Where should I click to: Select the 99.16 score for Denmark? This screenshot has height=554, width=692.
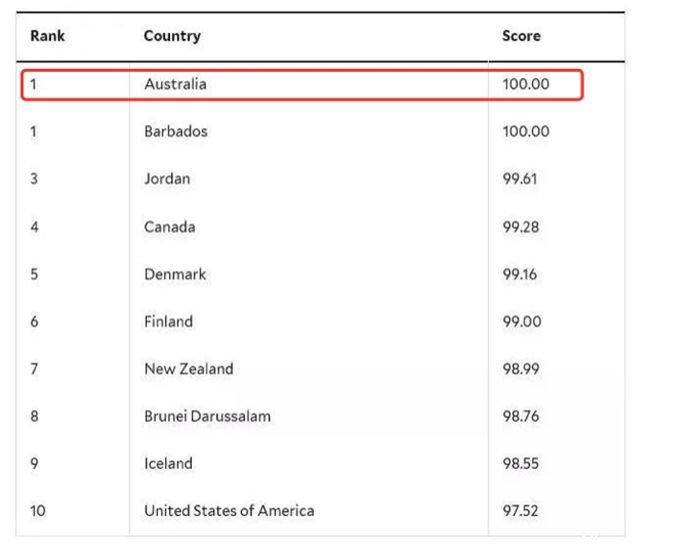[520, 274]
